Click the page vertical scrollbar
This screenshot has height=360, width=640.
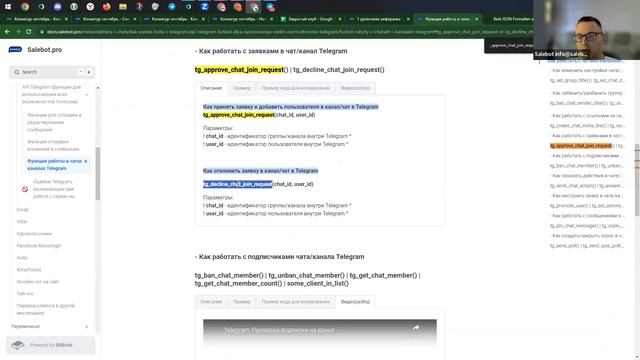637,180
